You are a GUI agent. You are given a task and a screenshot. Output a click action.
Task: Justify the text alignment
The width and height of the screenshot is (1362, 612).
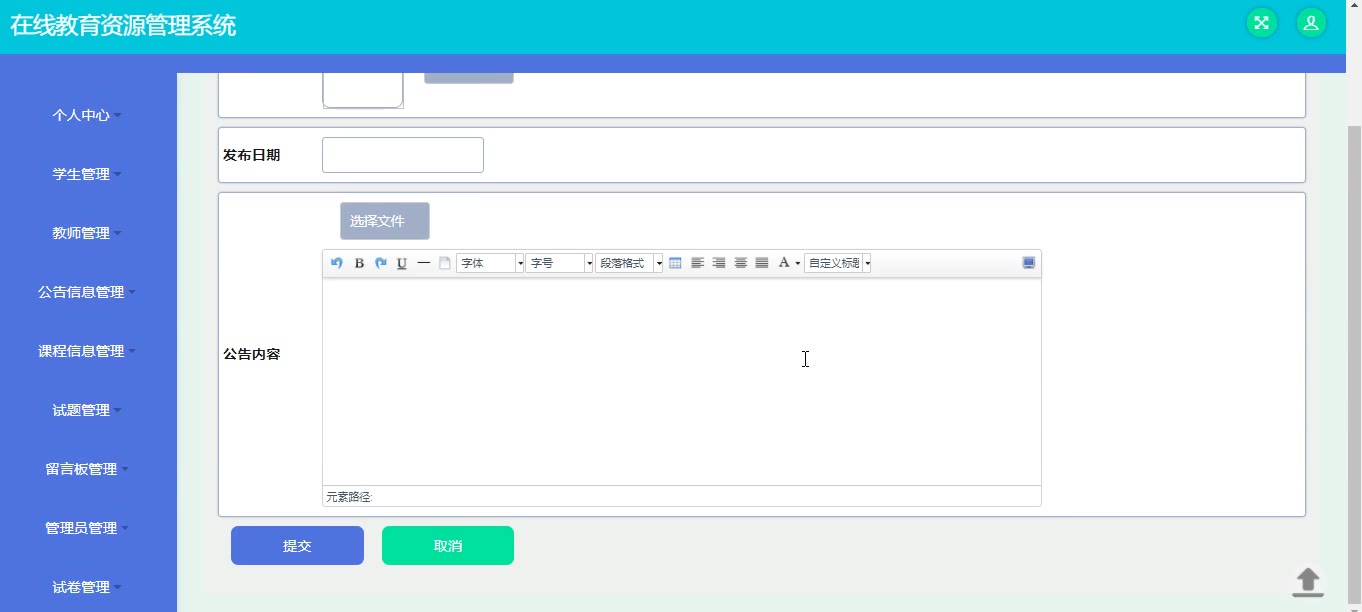[x=762, y=263]
